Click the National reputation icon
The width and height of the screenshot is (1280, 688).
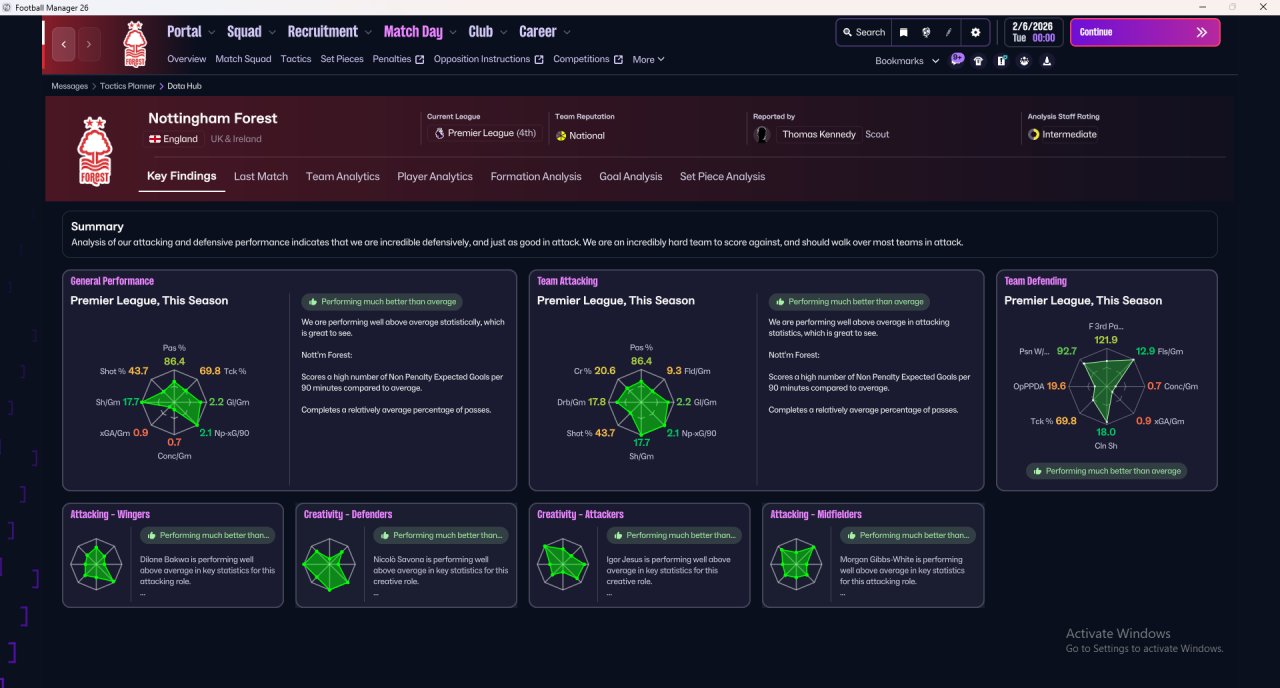[x=561, y=136]
